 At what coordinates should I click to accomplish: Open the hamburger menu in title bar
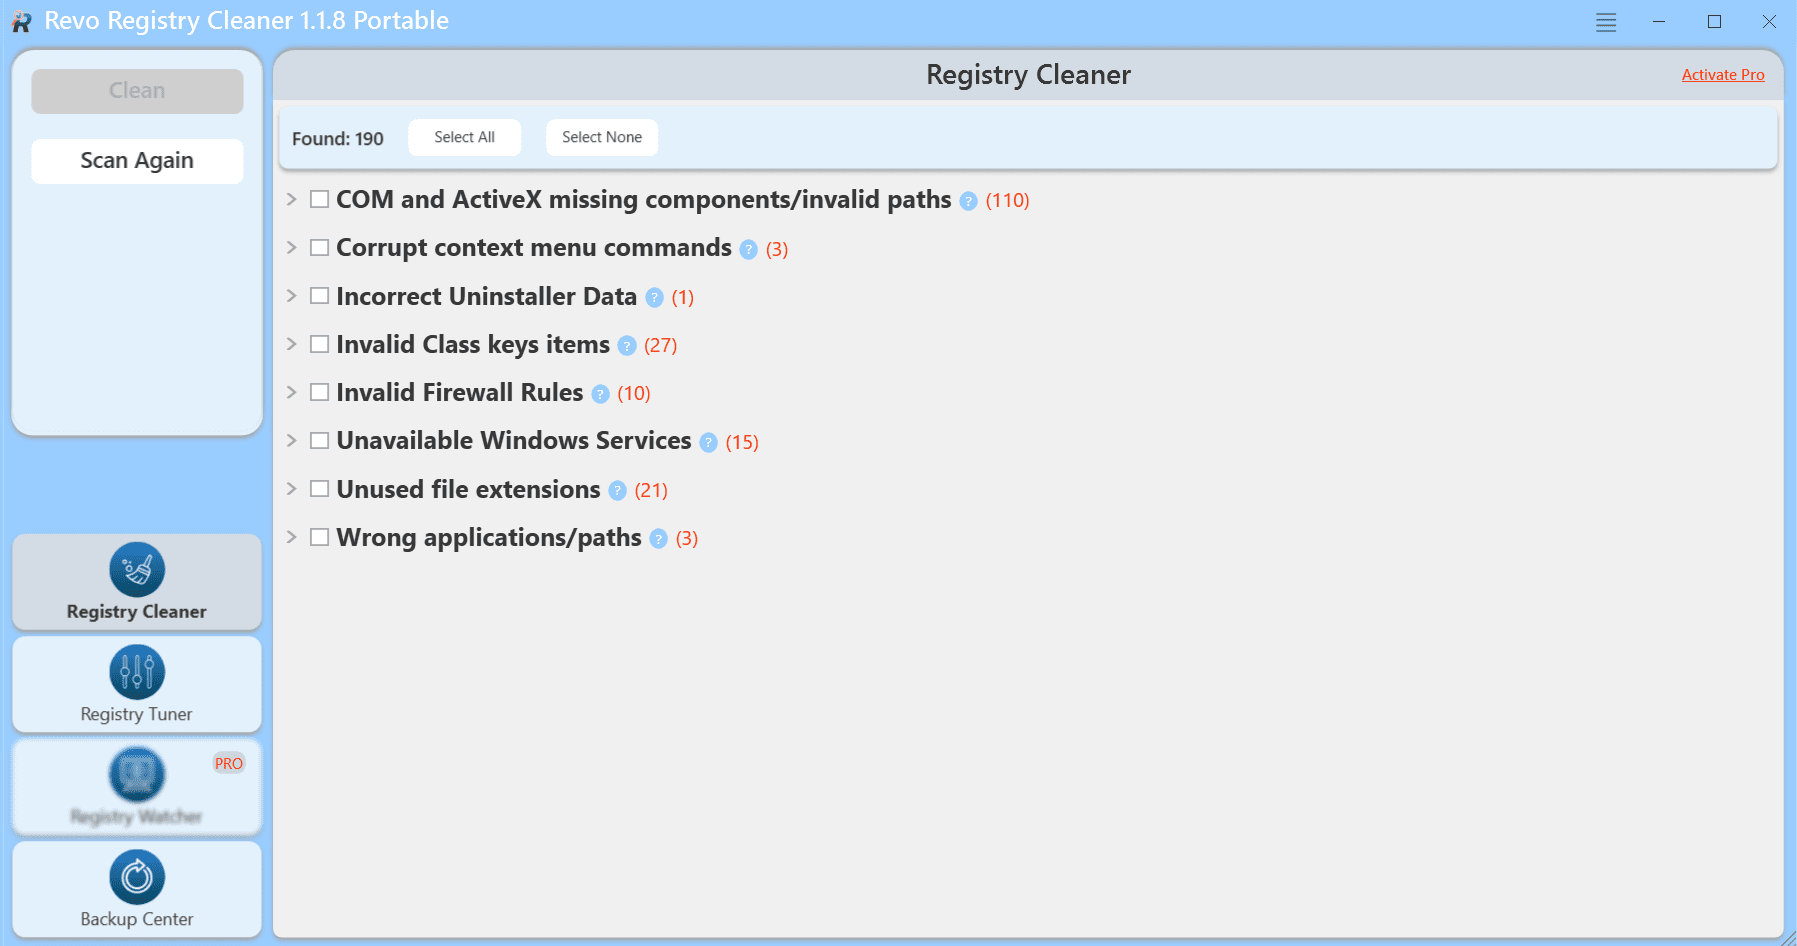(x=1606, y=22)
